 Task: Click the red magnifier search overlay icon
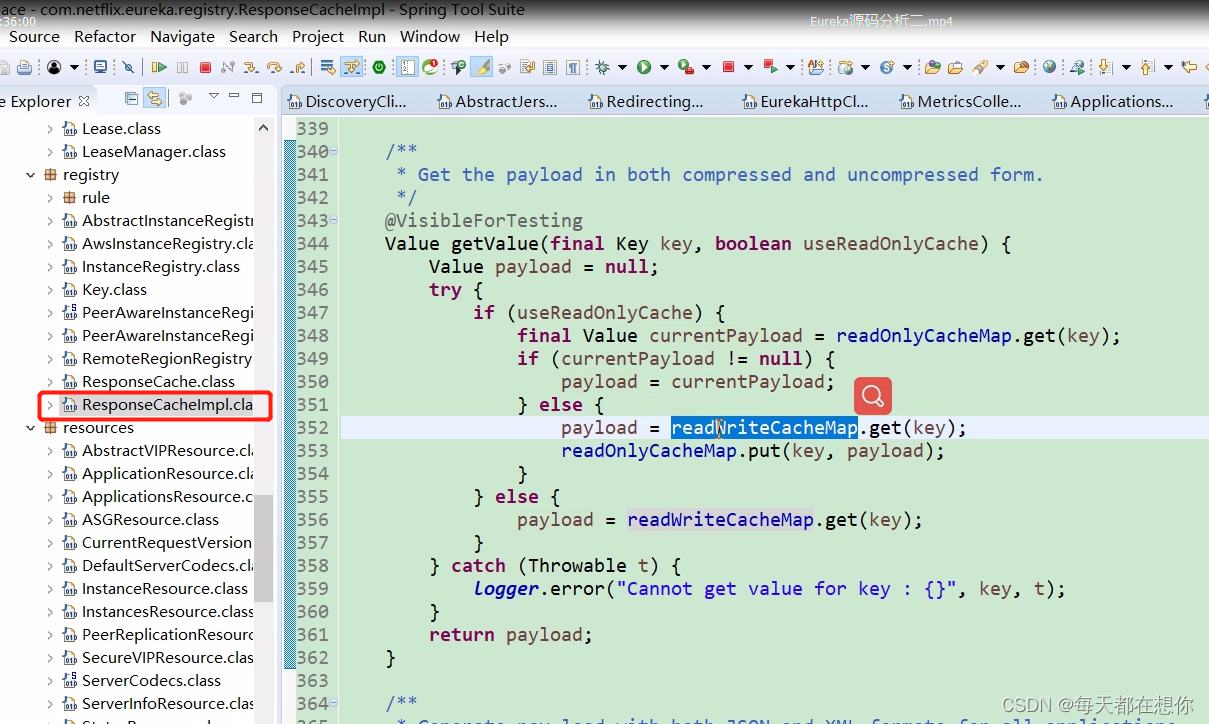(872, 396)
